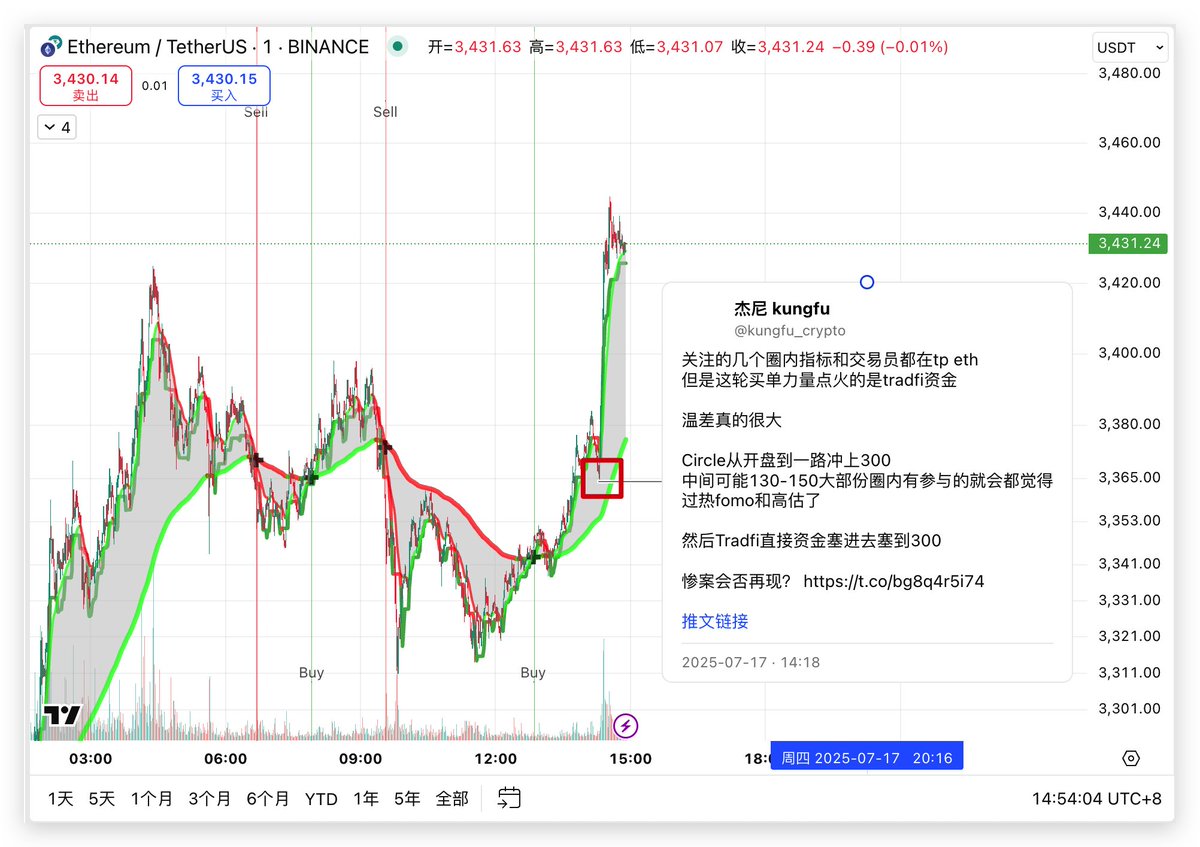
Task: Select the 5年 time range
Action: point(407,799)
